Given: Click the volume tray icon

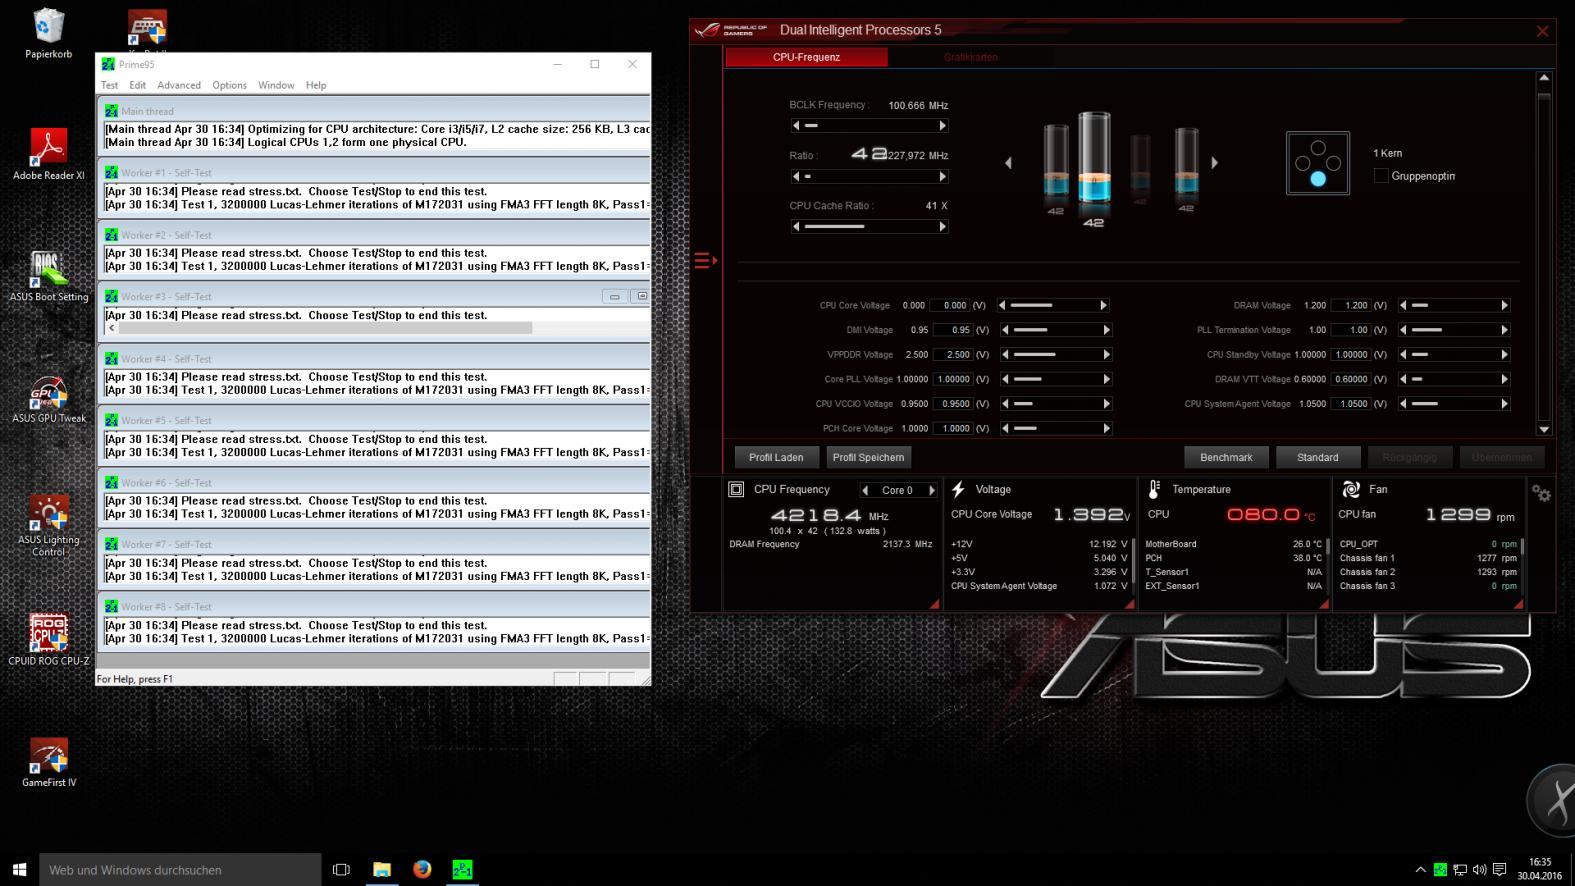Looking at the screenshot, I should (1480, 870).
